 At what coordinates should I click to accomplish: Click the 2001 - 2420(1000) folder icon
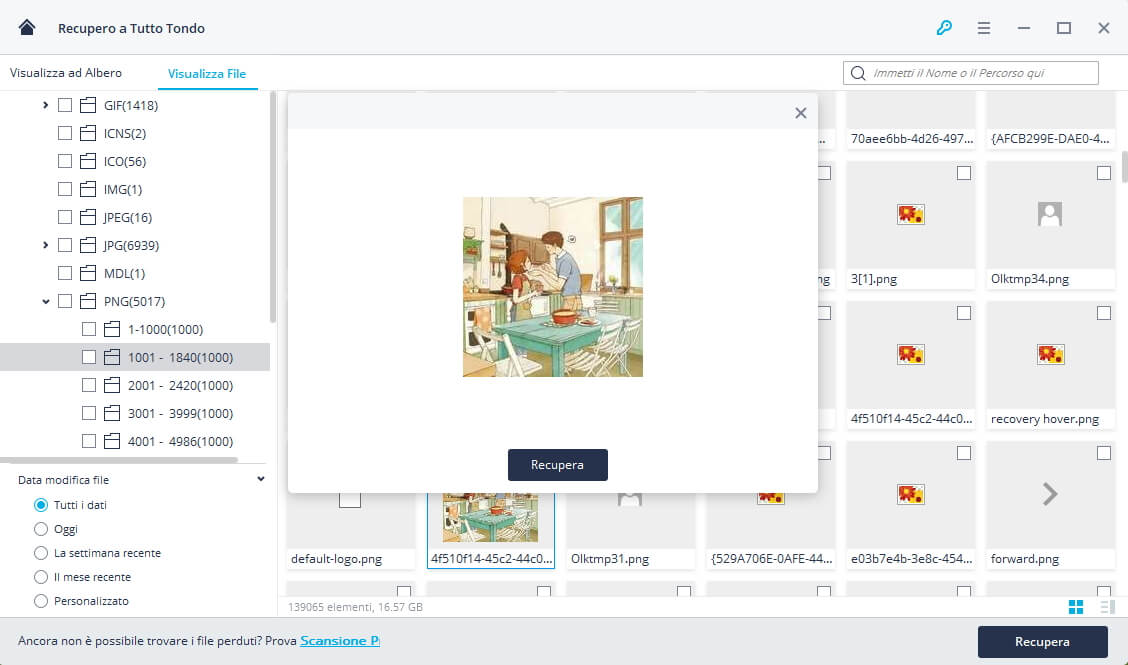point(112,385)
